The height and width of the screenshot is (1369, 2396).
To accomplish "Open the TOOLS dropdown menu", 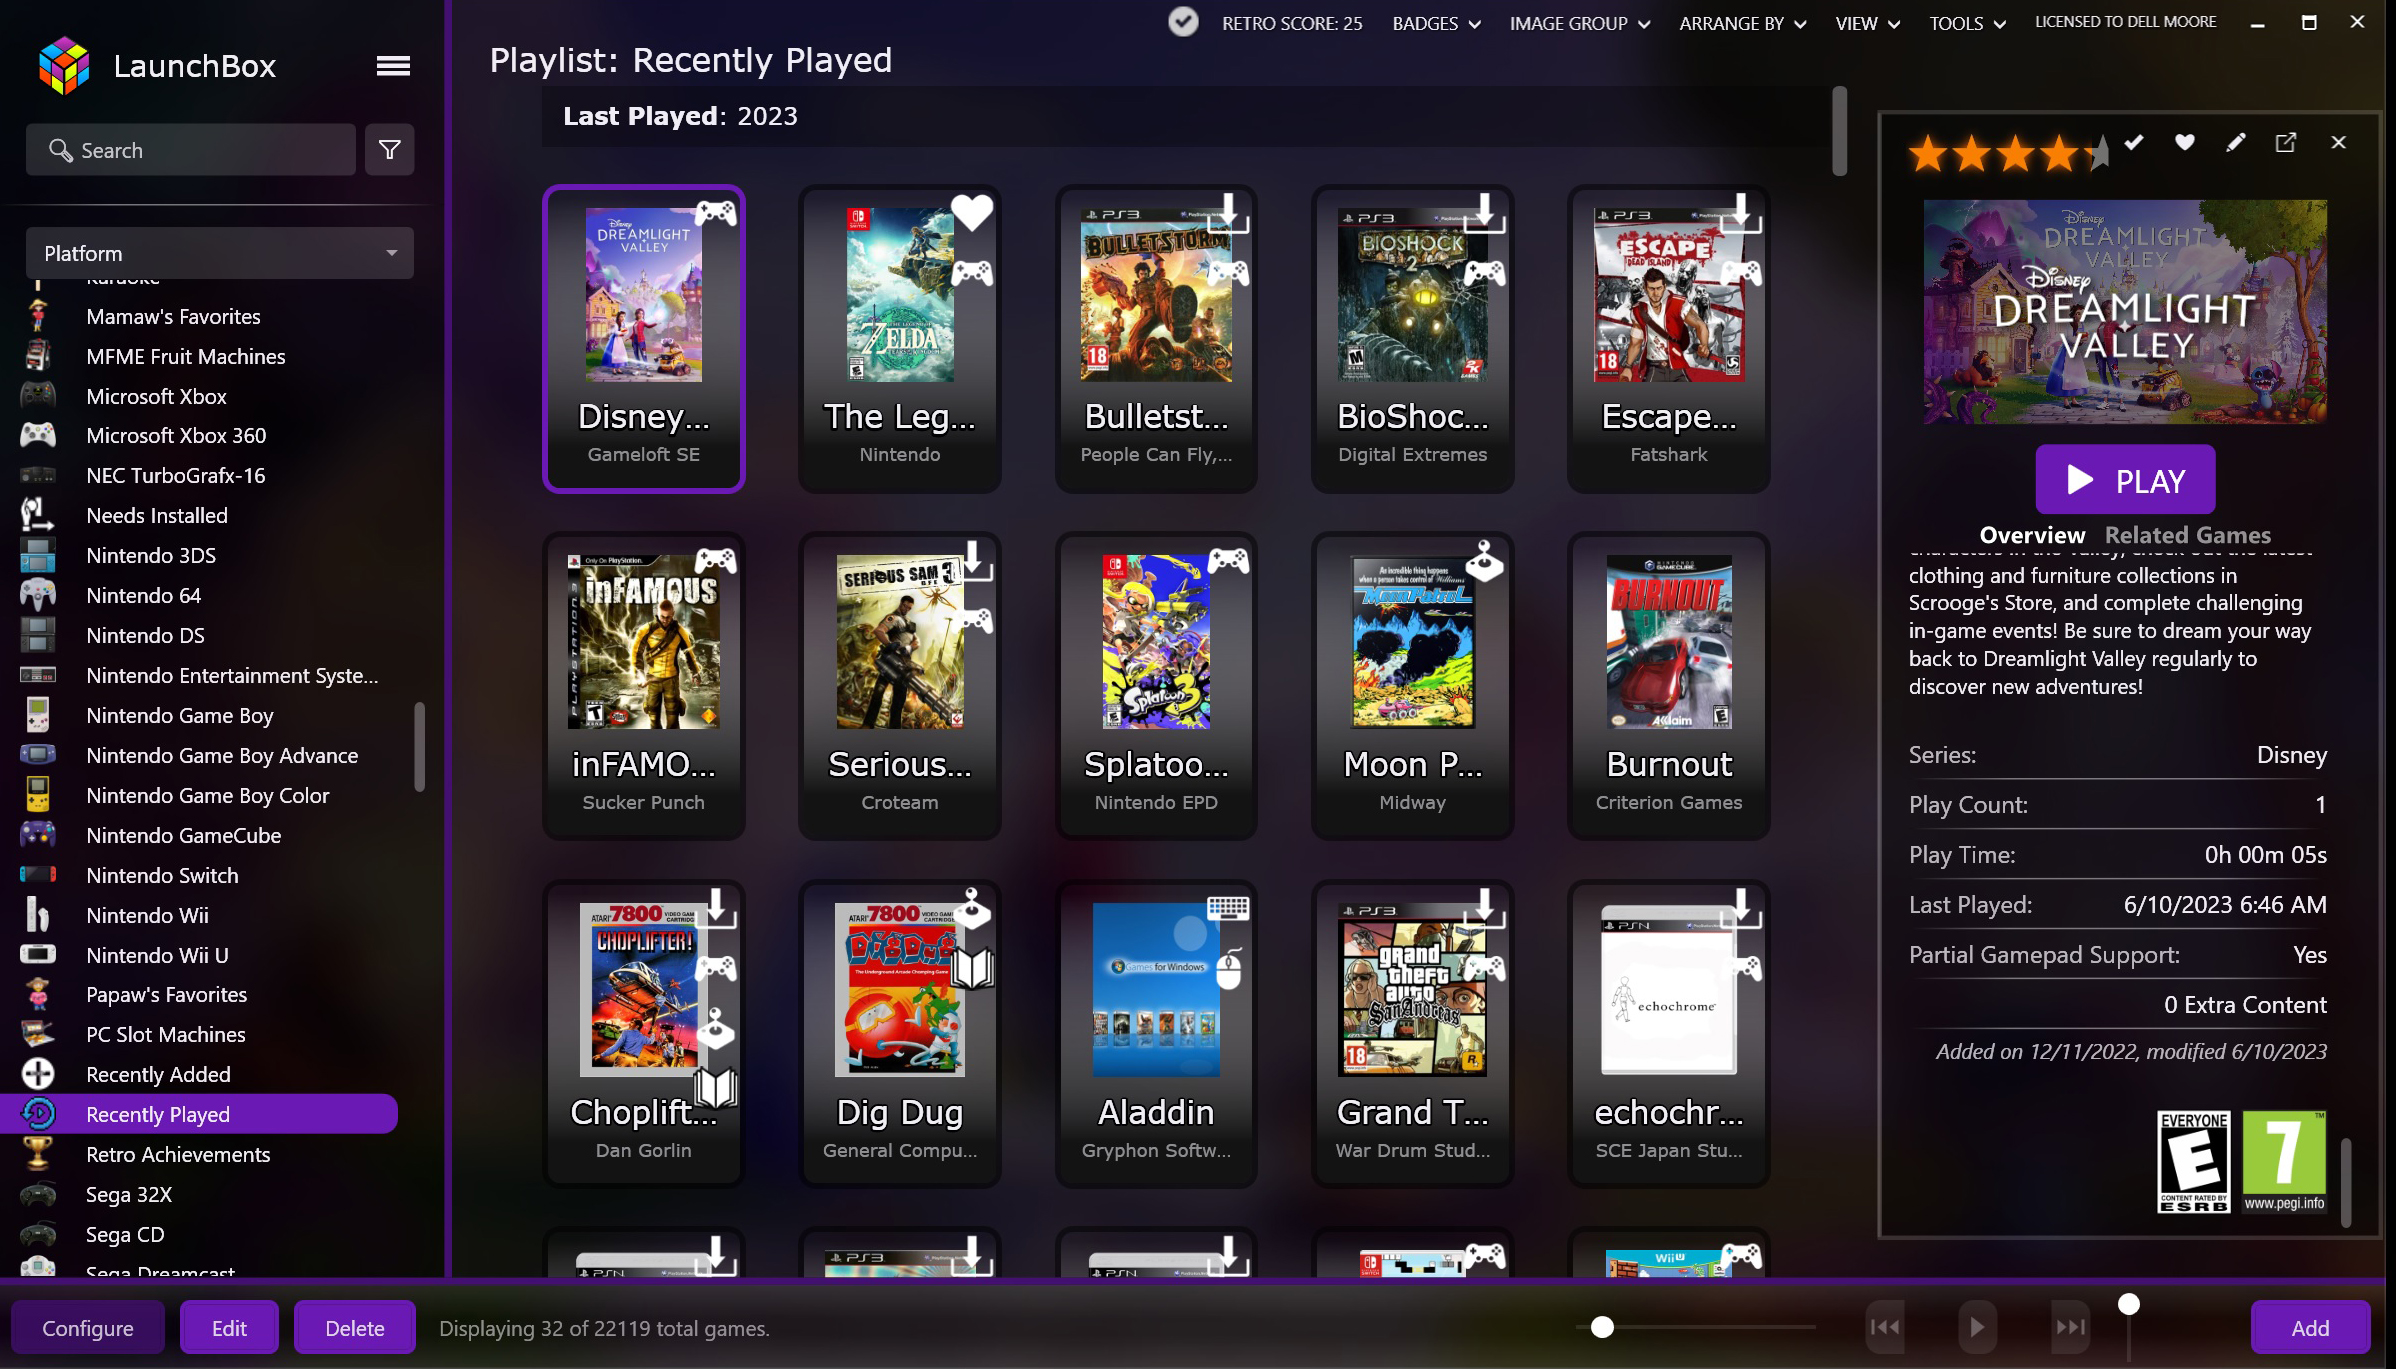I will coord(1967,23).
